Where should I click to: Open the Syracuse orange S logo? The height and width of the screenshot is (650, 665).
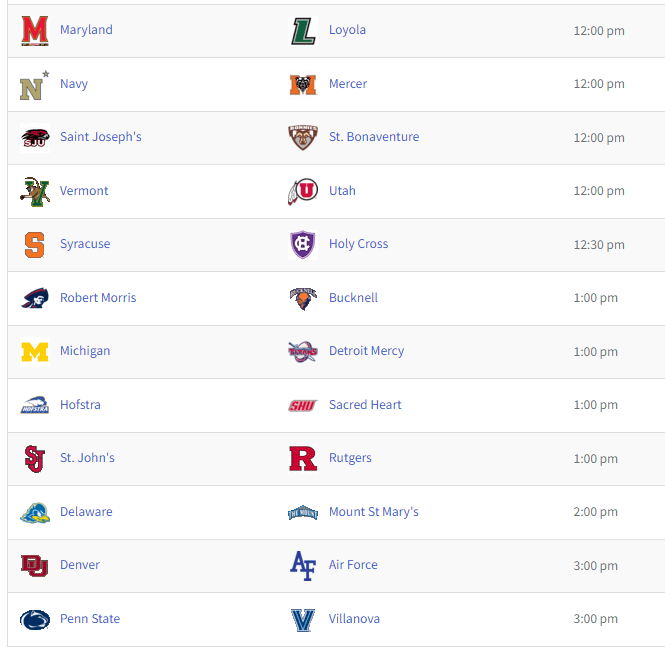[x=35, y=245]
